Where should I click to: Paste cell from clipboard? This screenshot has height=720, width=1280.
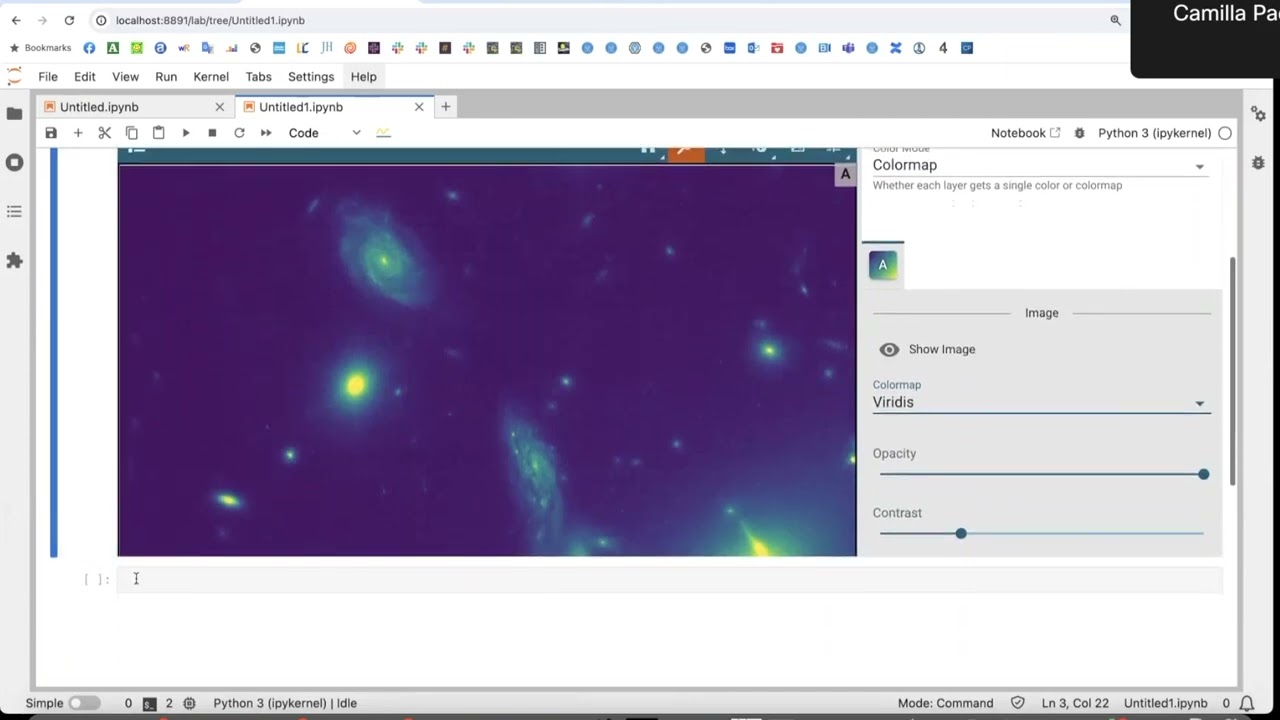[x=158, y=133]
